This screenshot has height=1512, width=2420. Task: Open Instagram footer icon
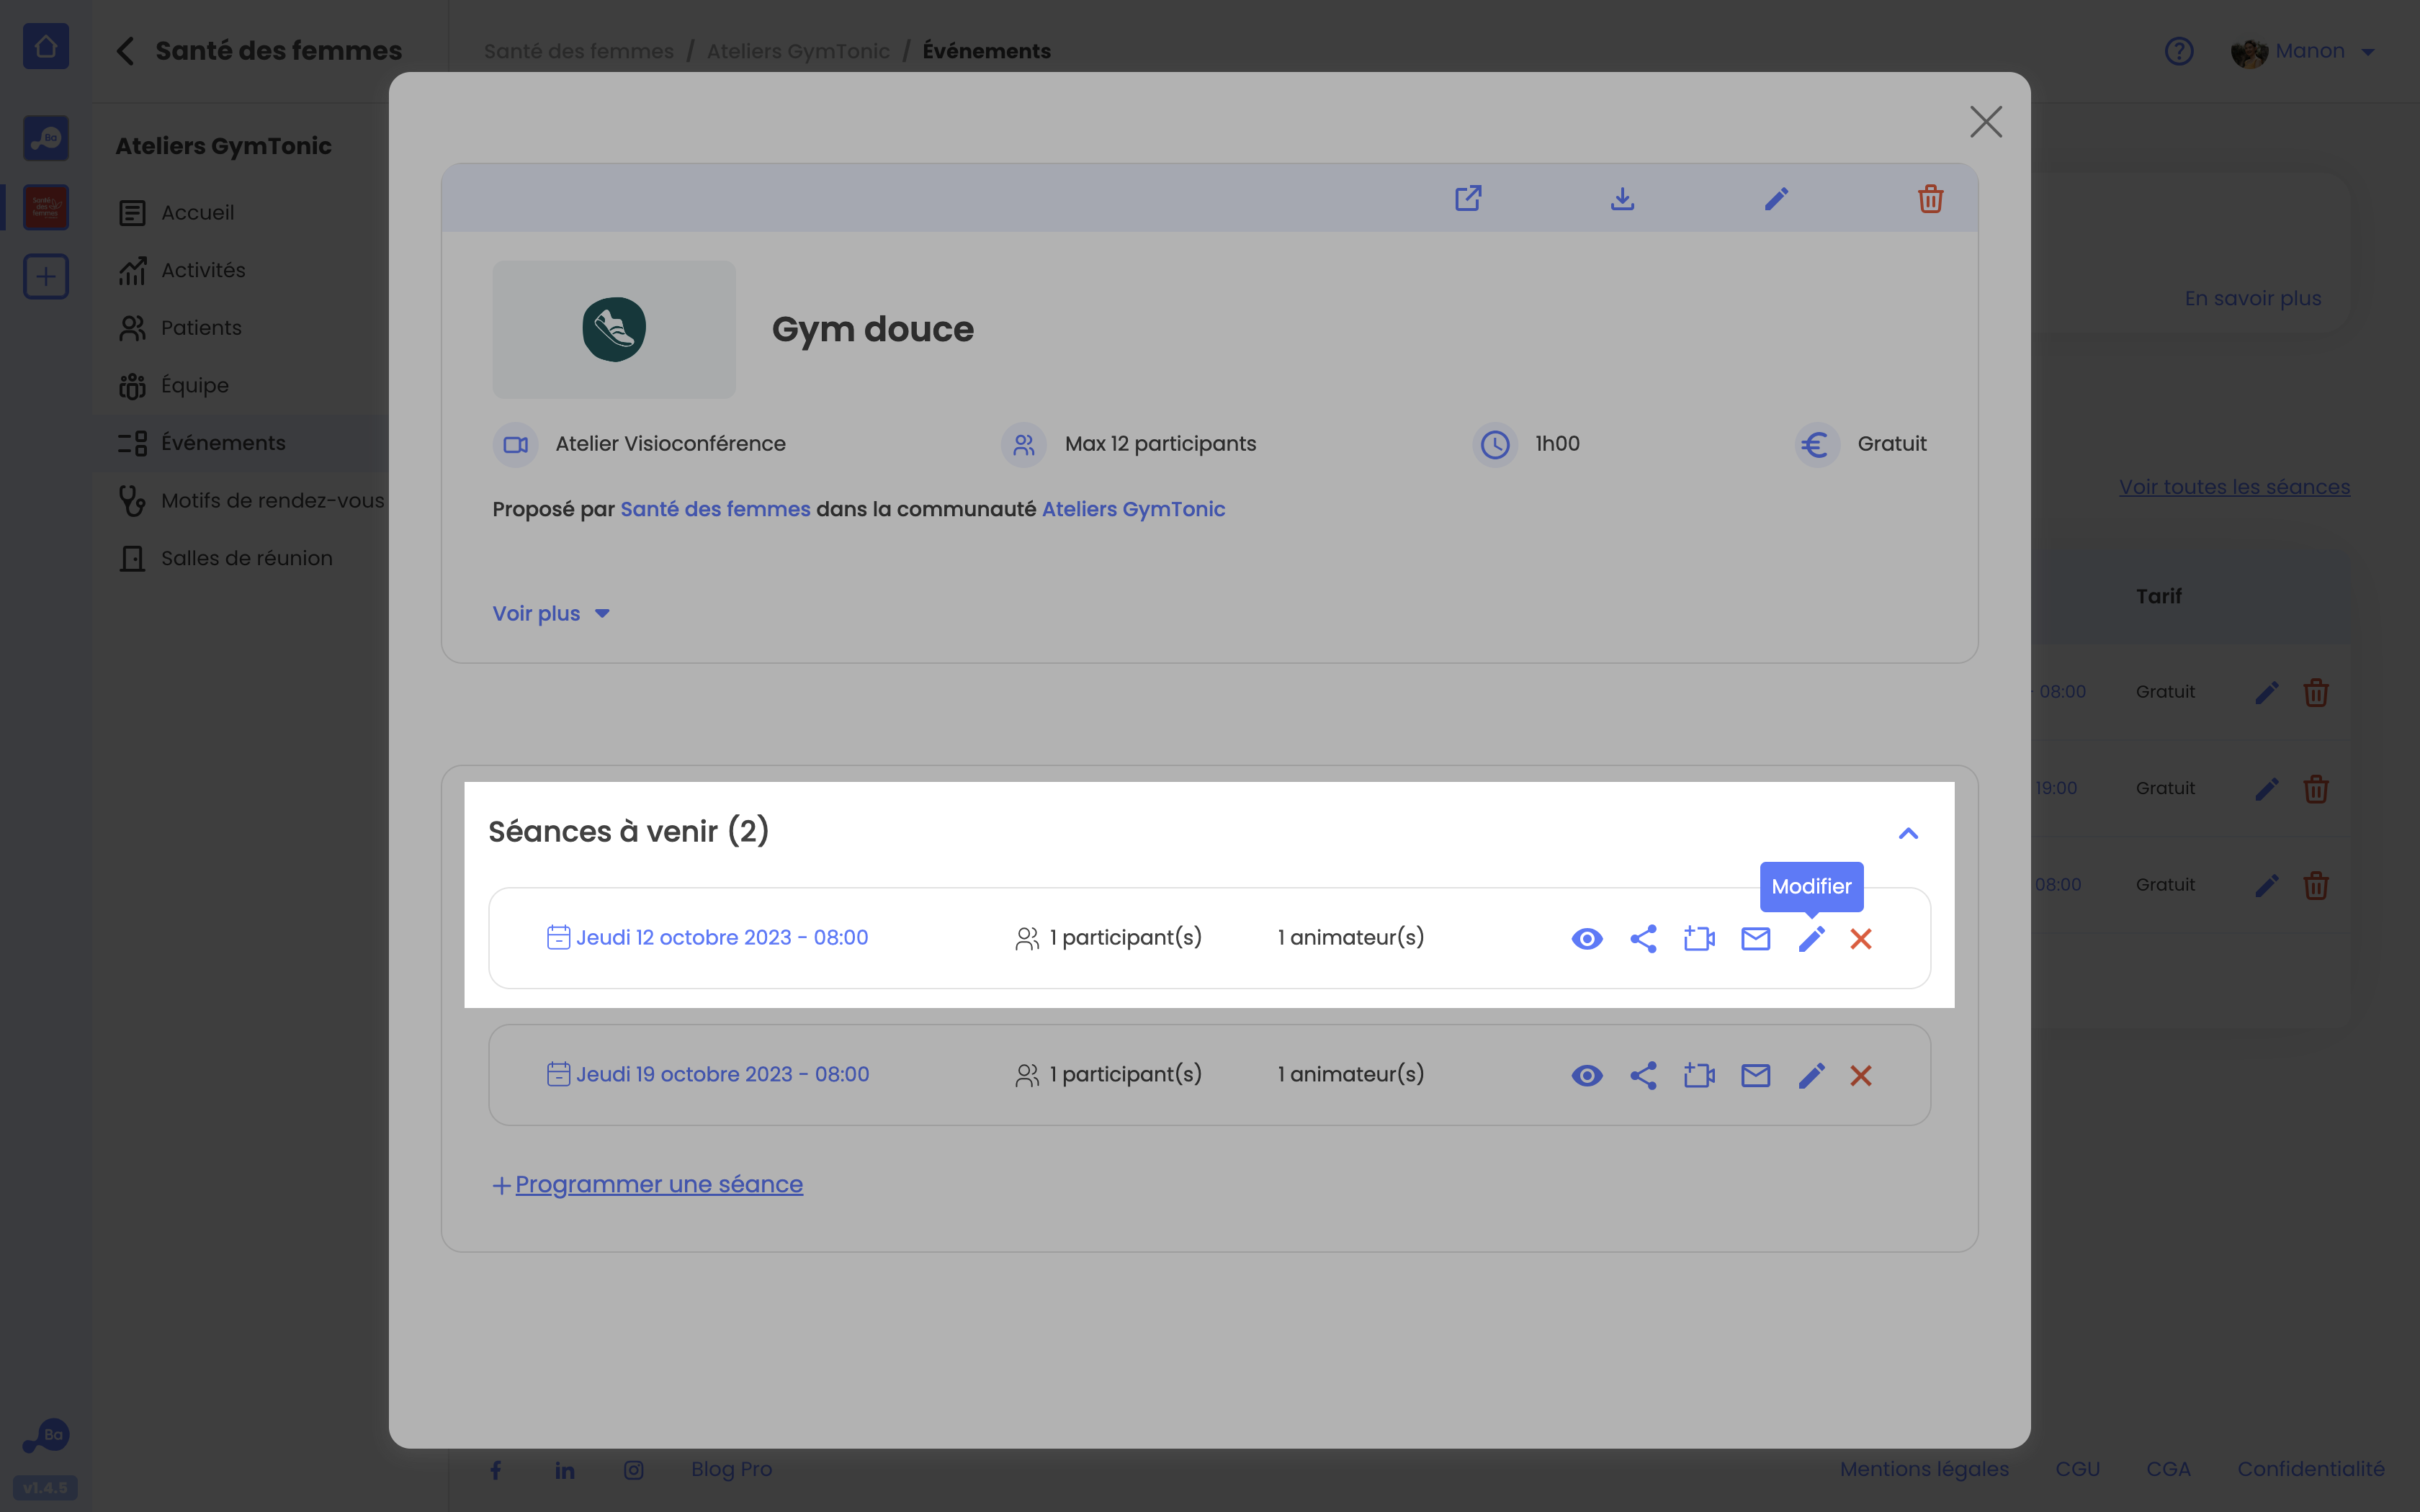[x=634, y=1469]
